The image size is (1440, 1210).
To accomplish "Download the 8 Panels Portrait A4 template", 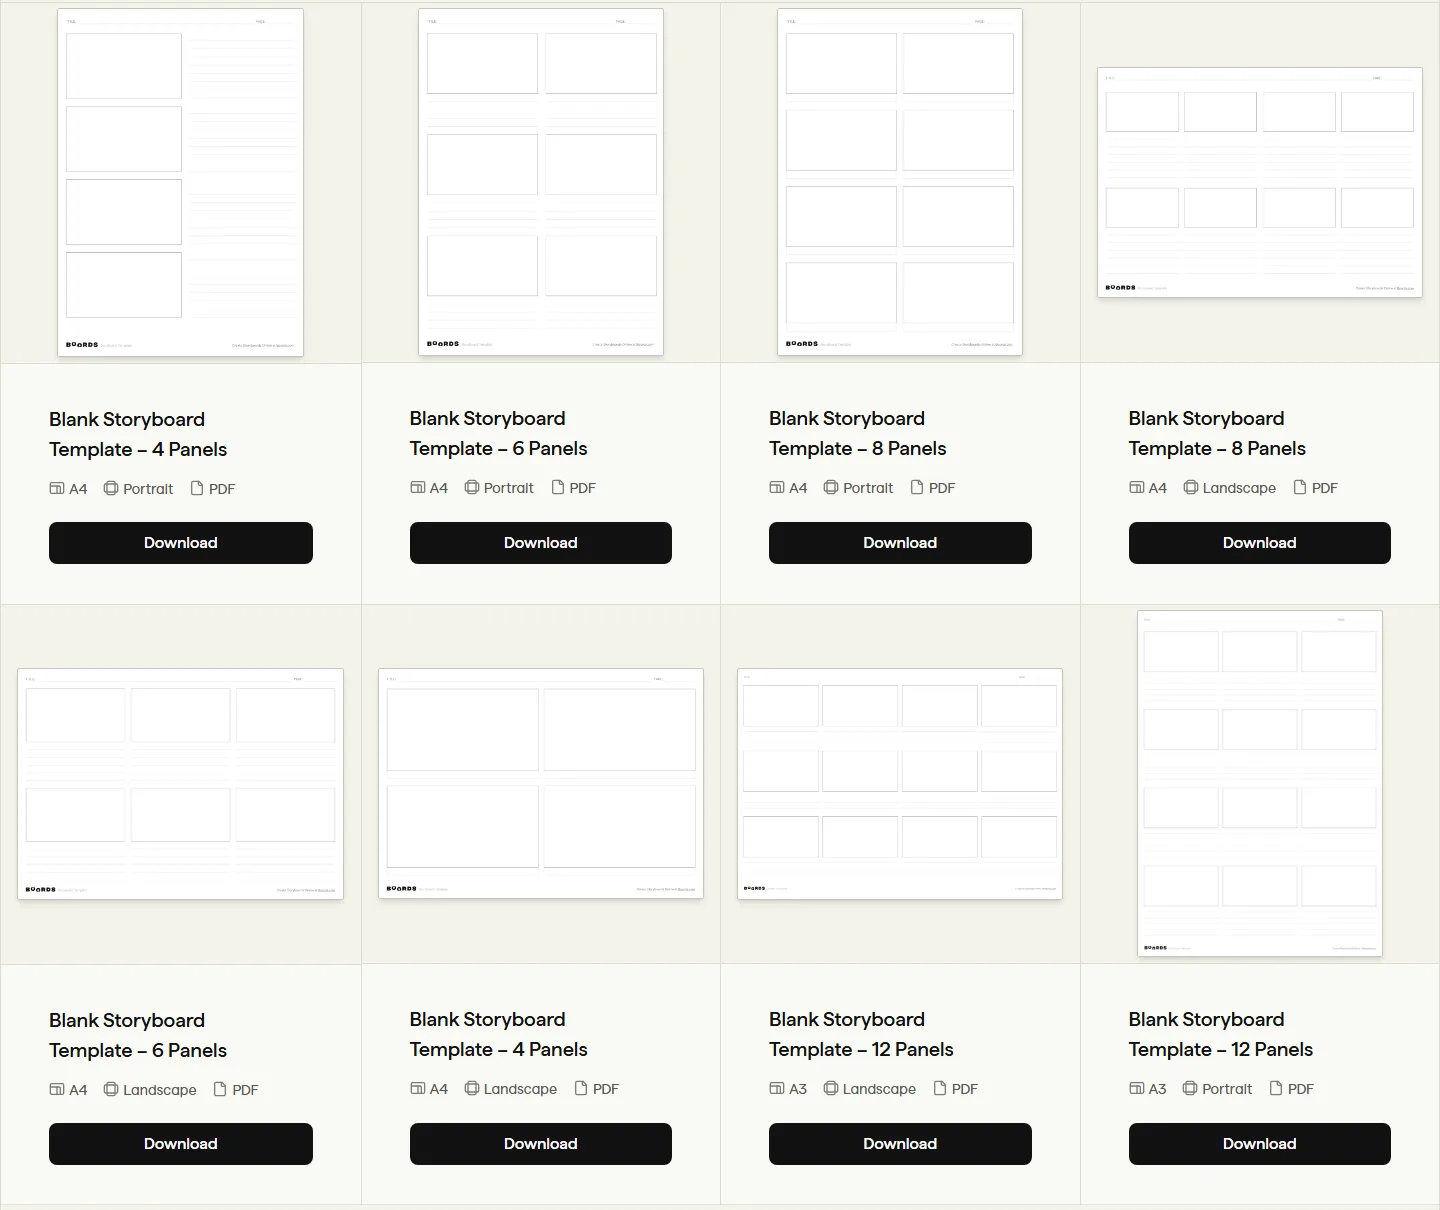I will (x=900, y=543).
